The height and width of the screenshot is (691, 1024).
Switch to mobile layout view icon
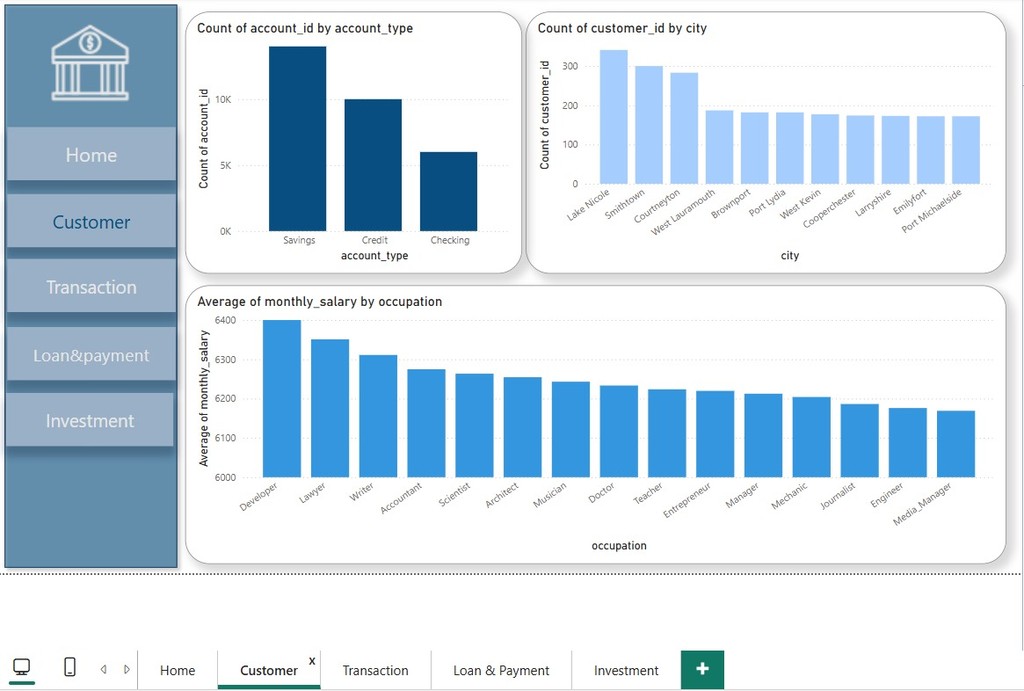coord(70,668)
